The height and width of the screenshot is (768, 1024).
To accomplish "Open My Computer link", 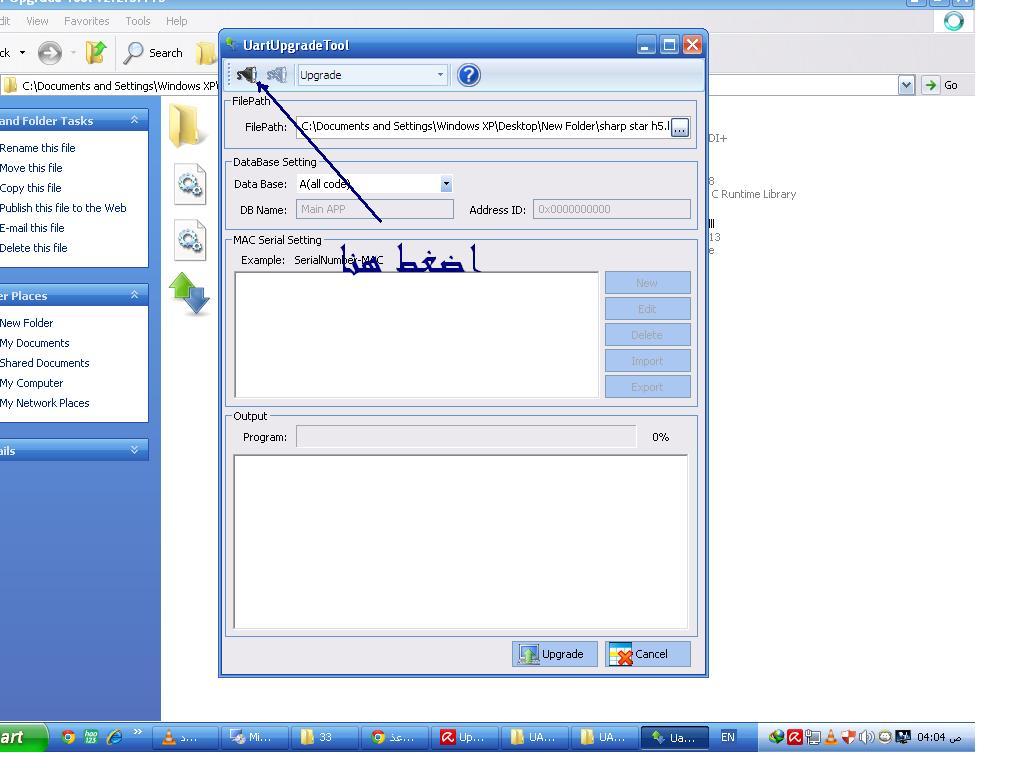I will coord(31,383).
